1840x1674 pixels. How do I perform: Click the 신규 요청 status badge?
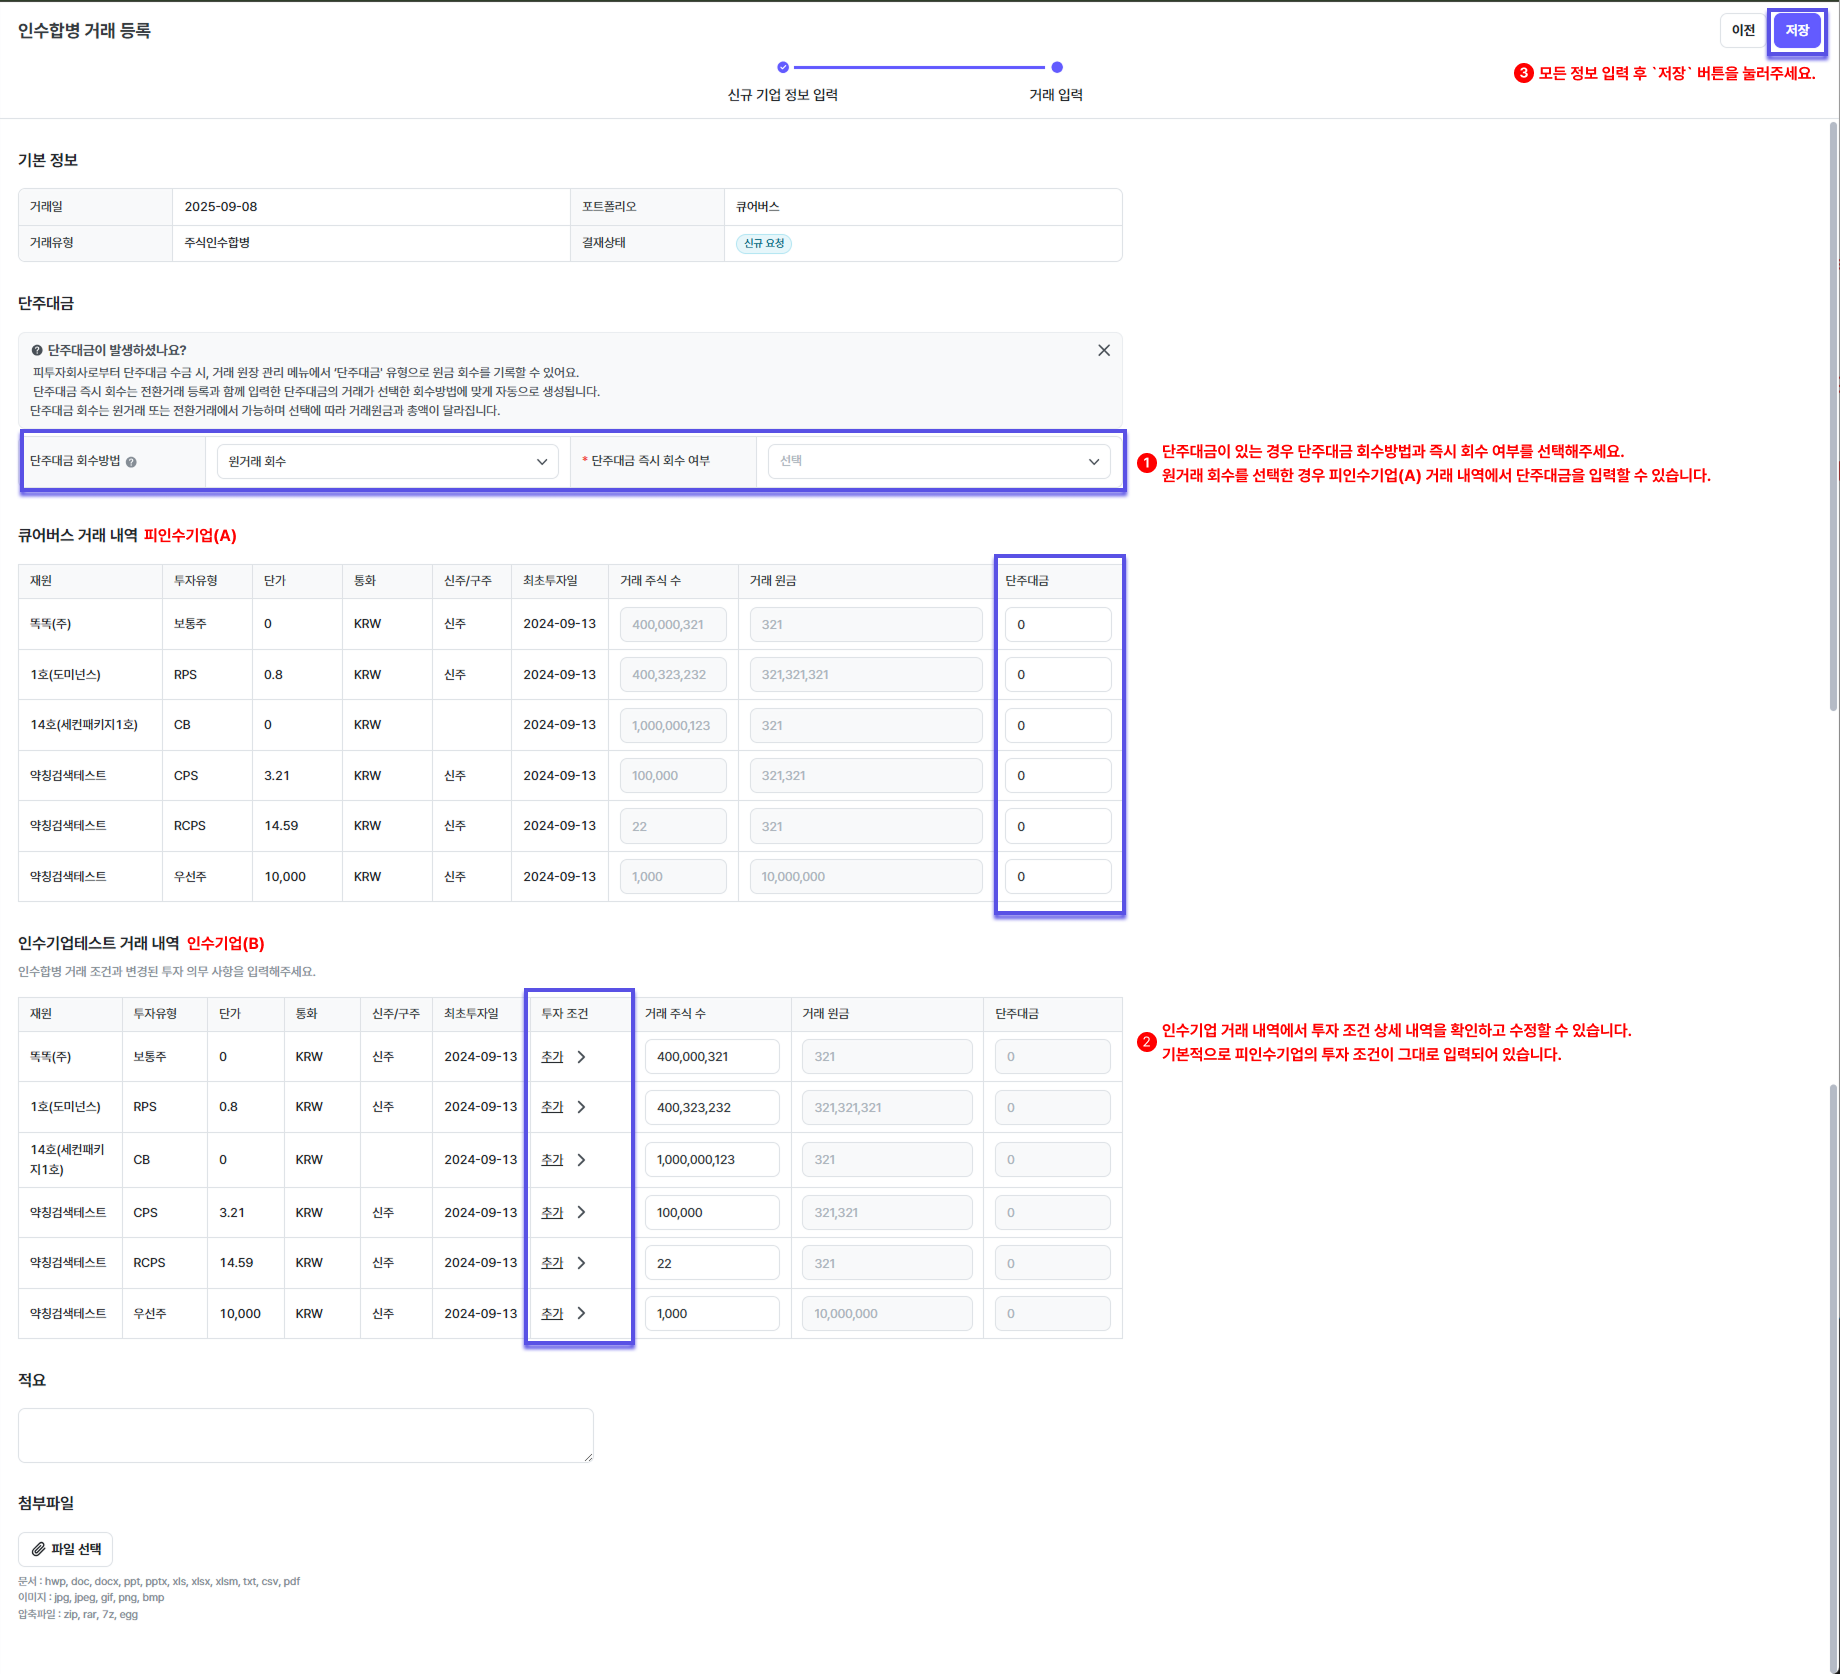pos(764,243)
